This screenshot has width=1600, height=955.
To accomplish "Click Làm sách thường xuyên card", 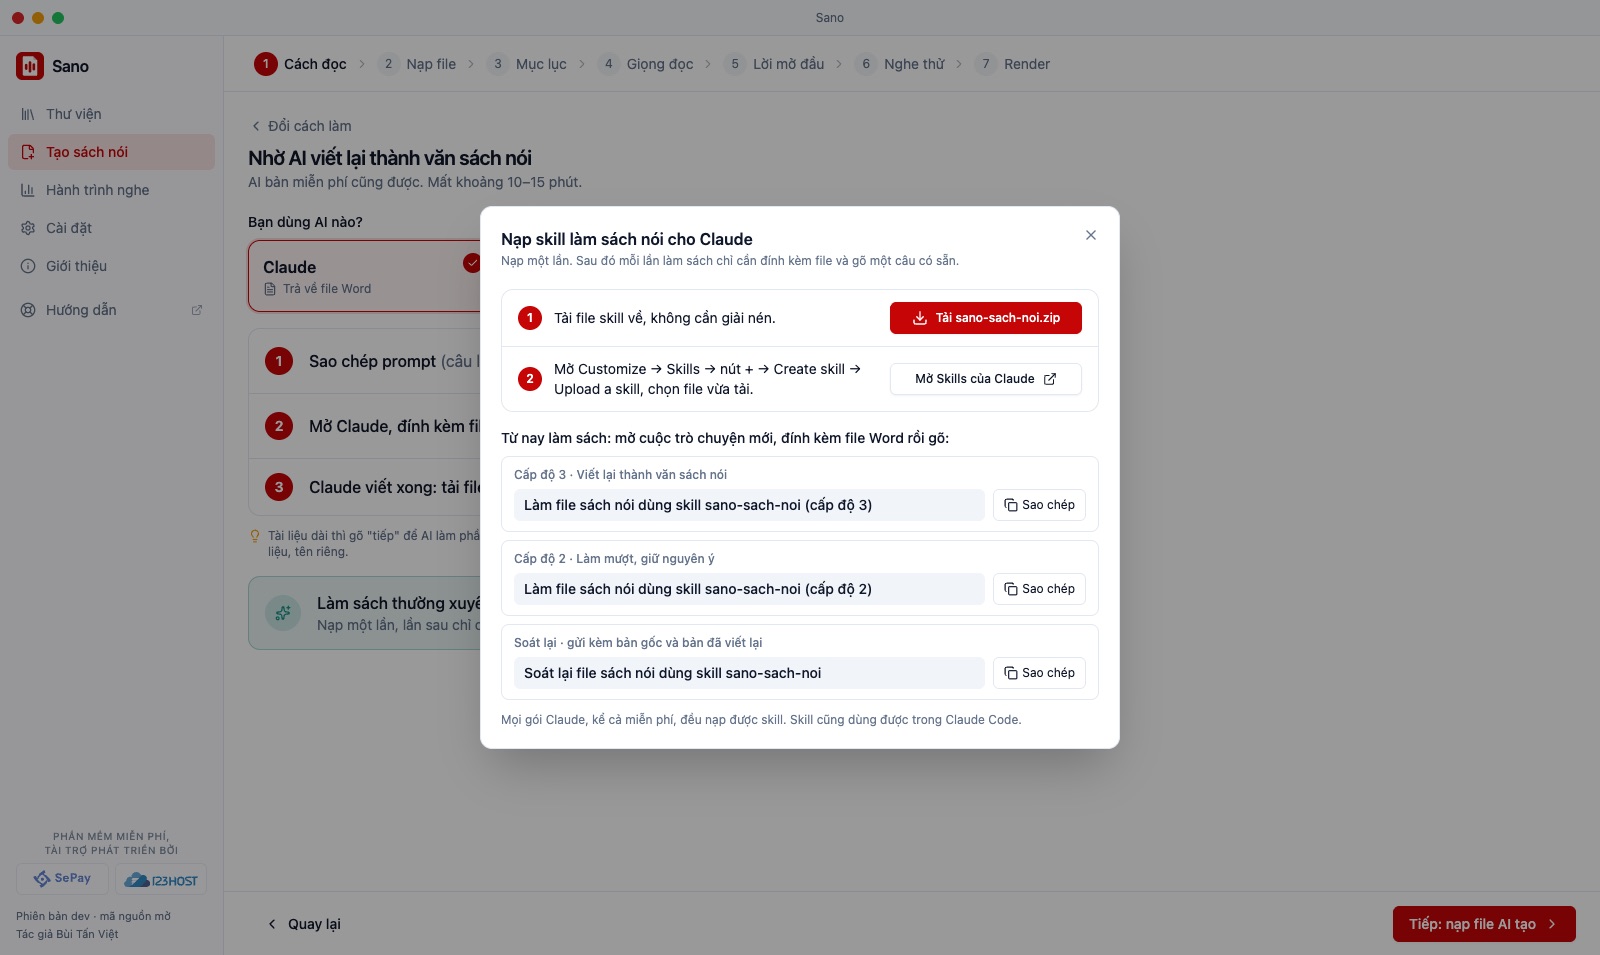I will (365, 613).
